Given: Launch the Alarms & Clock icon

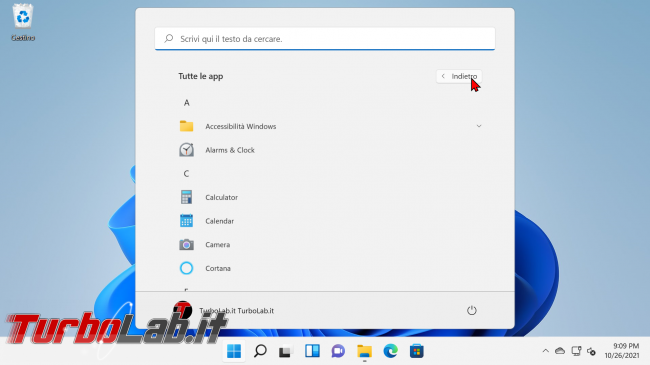Looking at the screenshot, I should click(187, 150).
